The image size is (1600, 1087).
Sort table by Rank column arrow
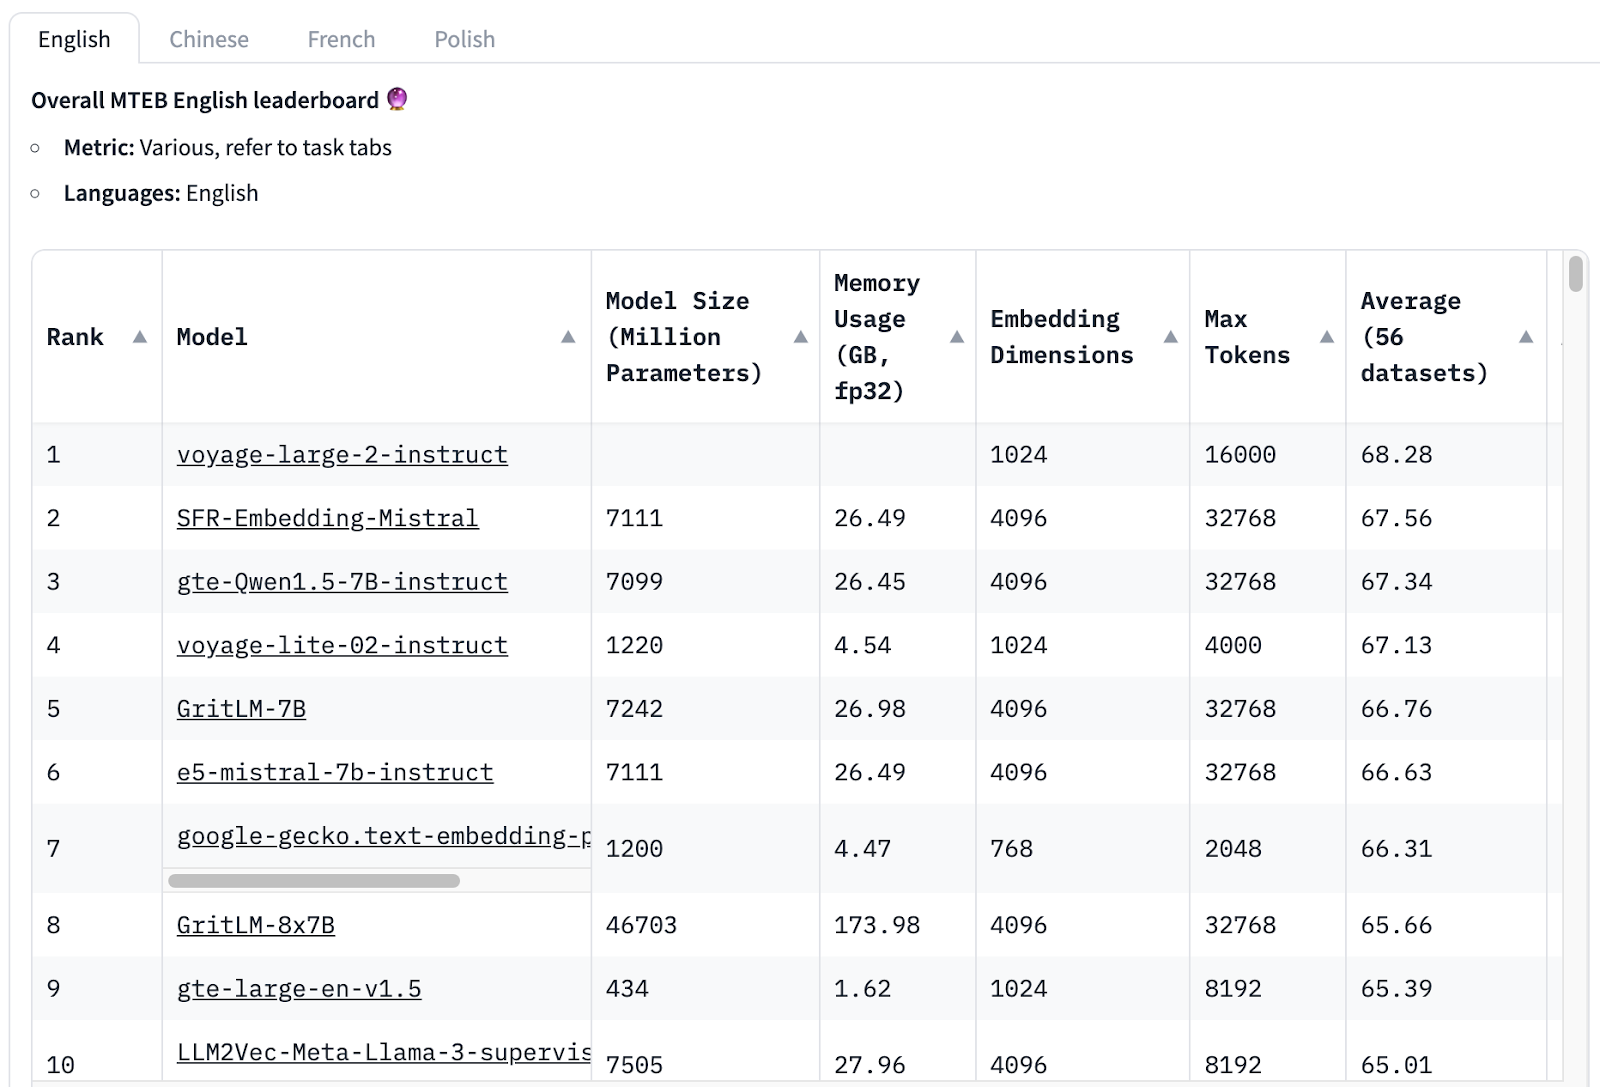coord(140,337)
